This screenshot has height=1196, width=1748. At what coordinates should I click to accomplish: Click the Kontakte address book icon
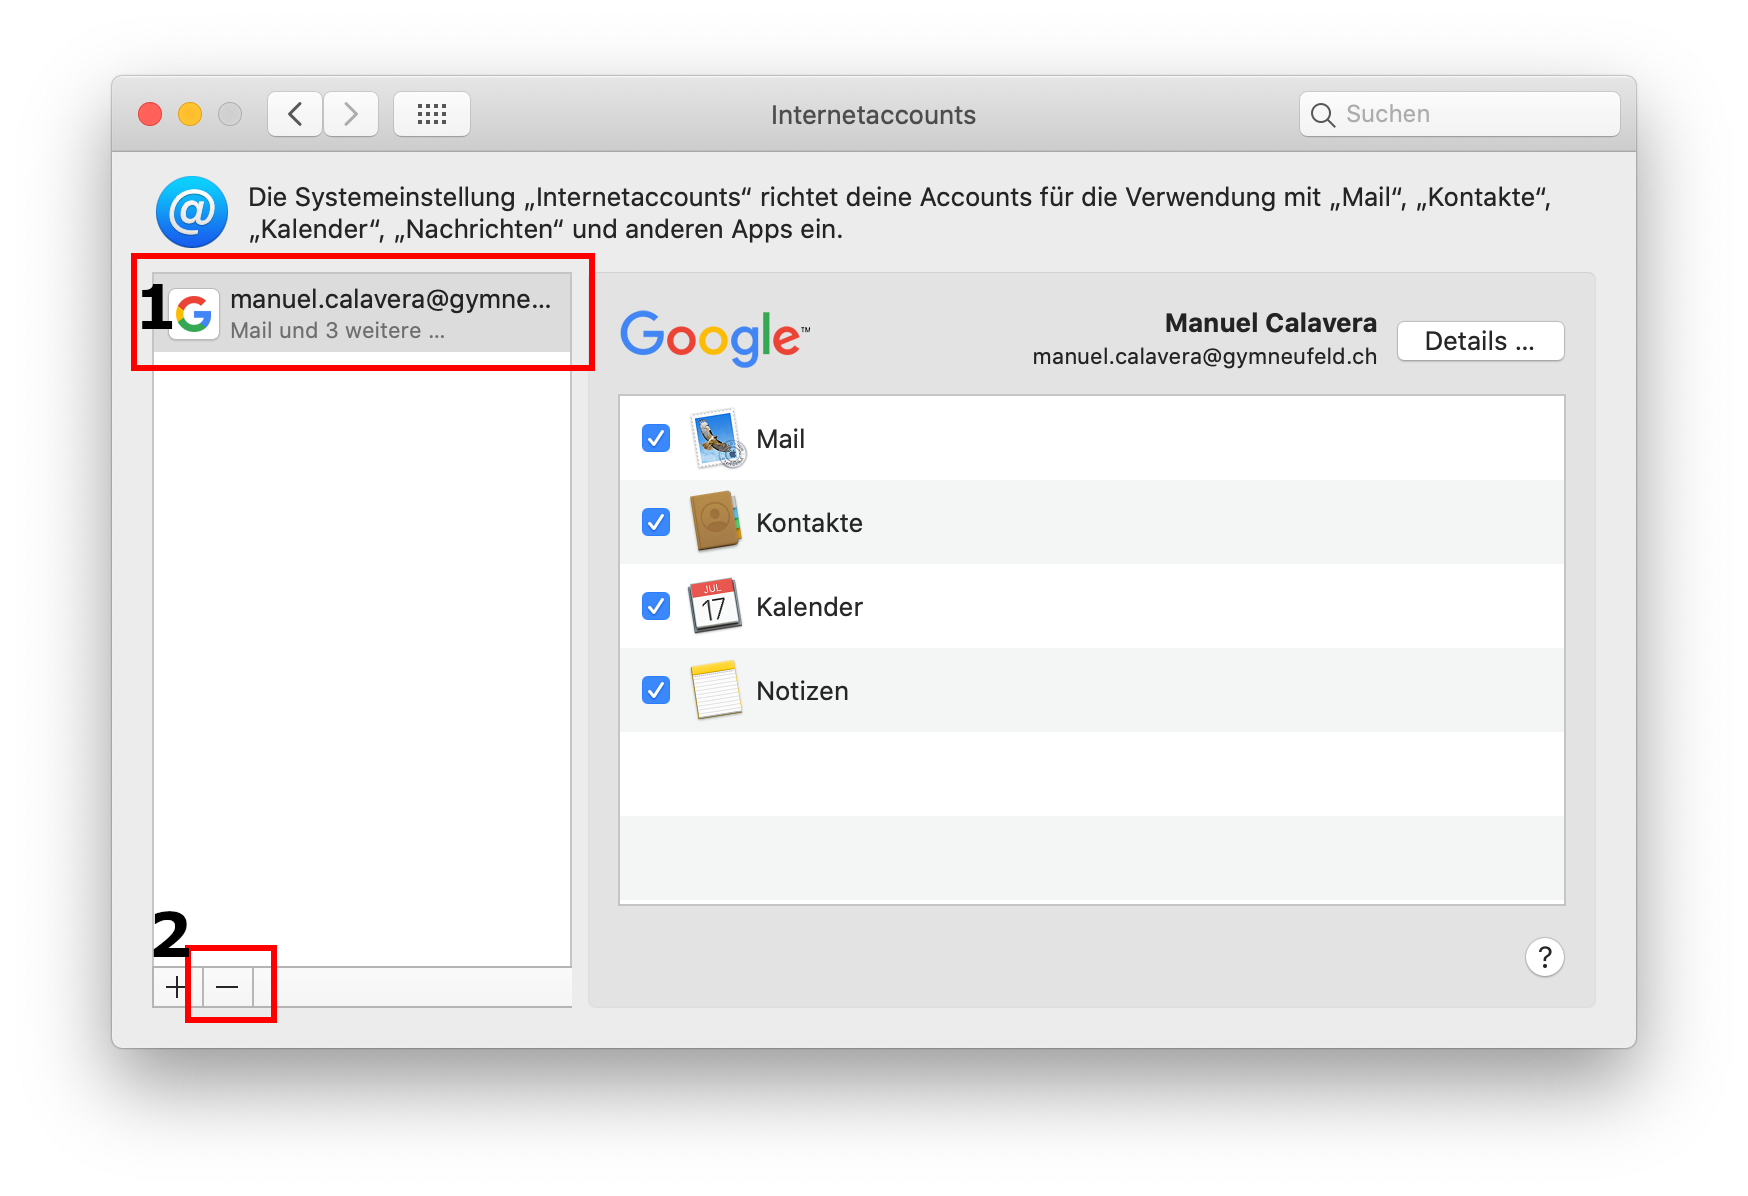point(715,522)
